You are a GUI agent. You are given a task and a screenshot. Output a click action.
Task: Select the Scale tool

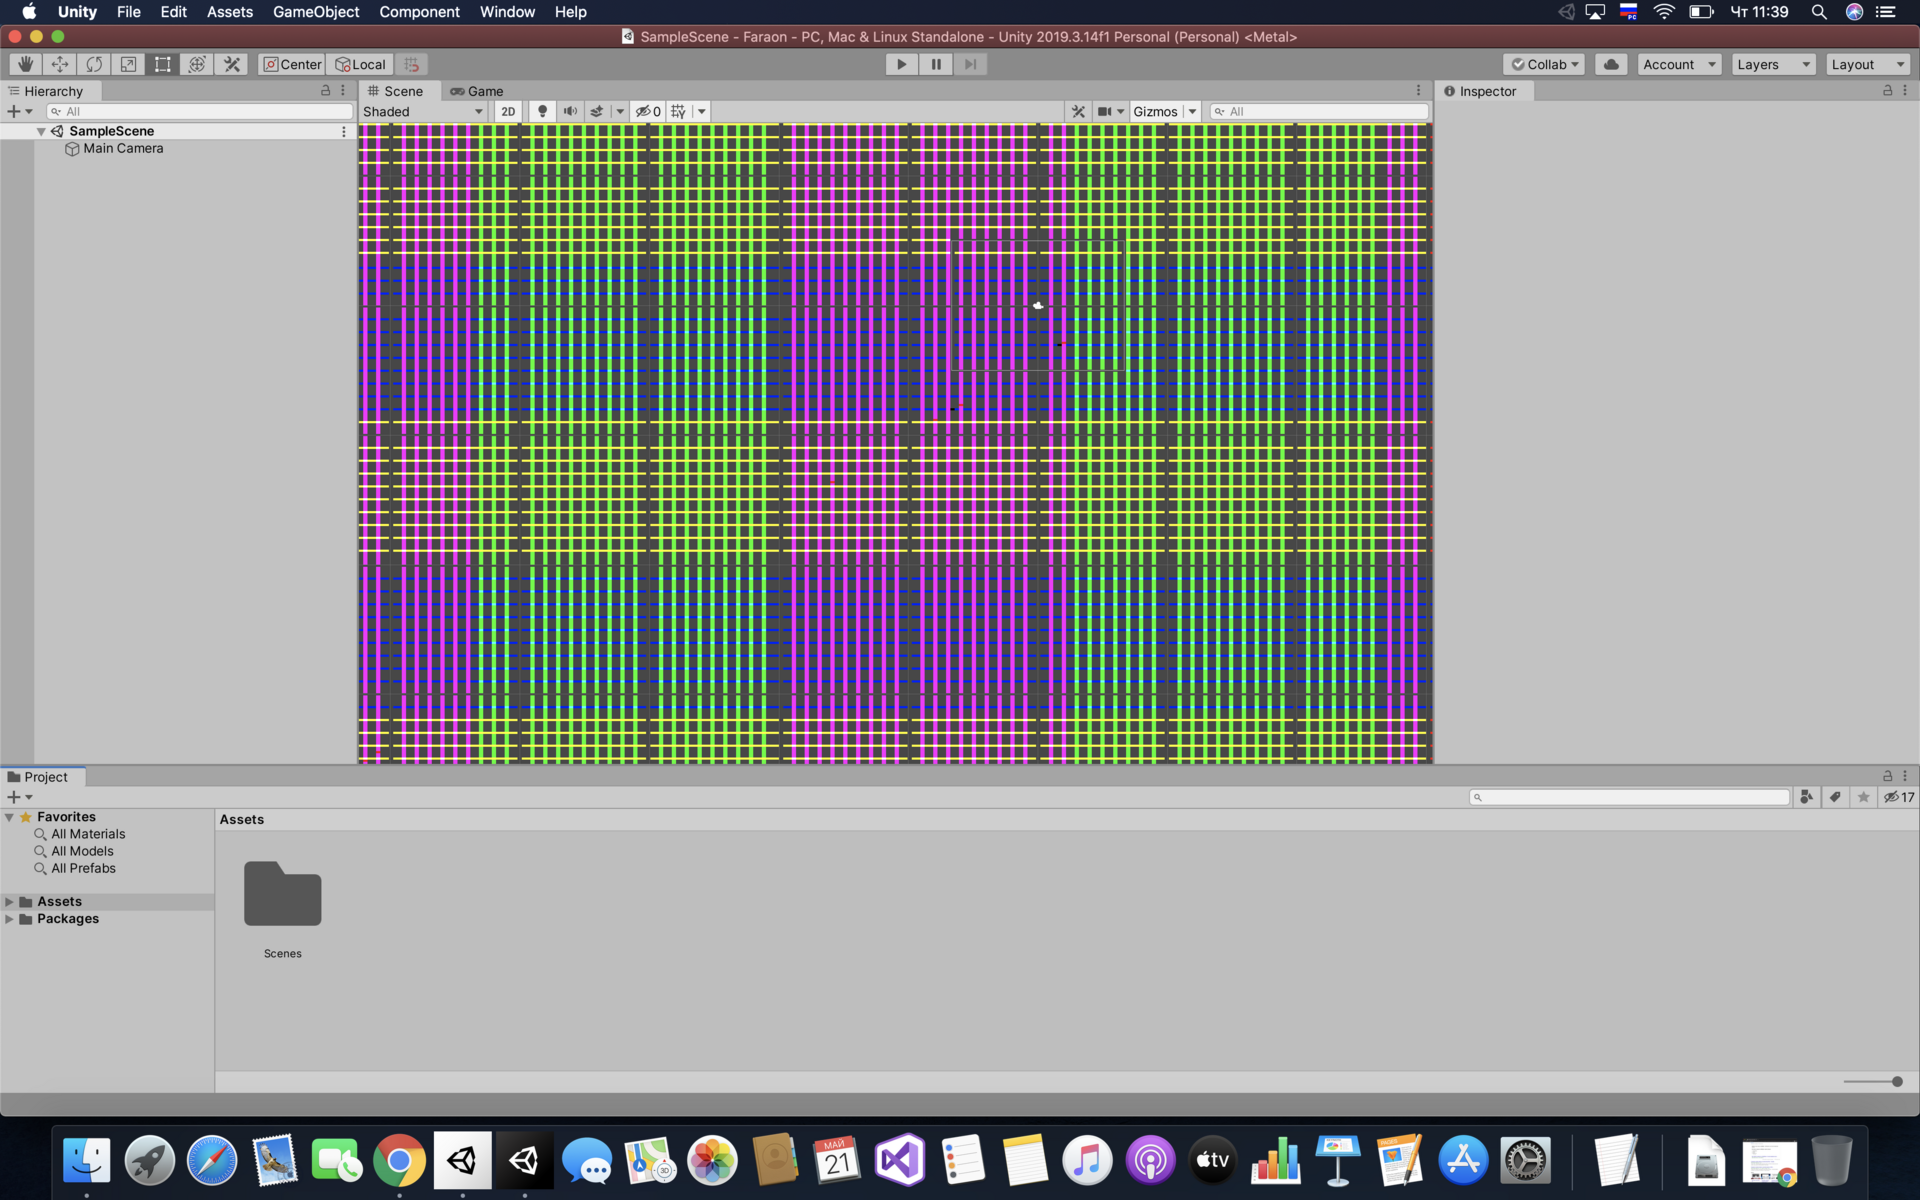tap(128, 64)
